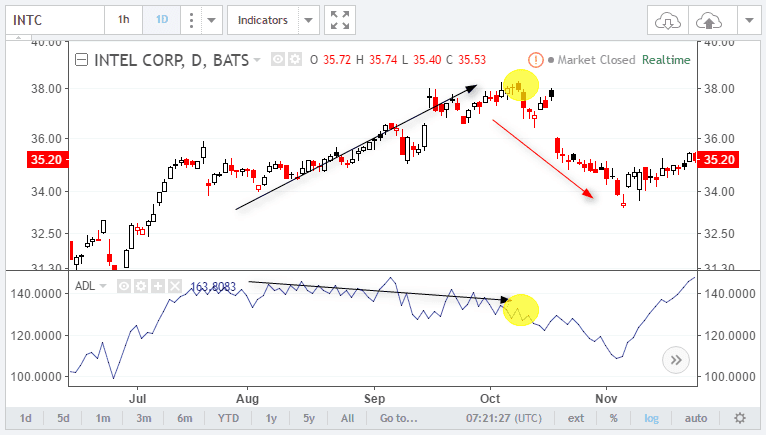The height and width of the screenshot is (435, 766).
Task: Open the top-right dropdown arrow menu
Action: point(749,21)
